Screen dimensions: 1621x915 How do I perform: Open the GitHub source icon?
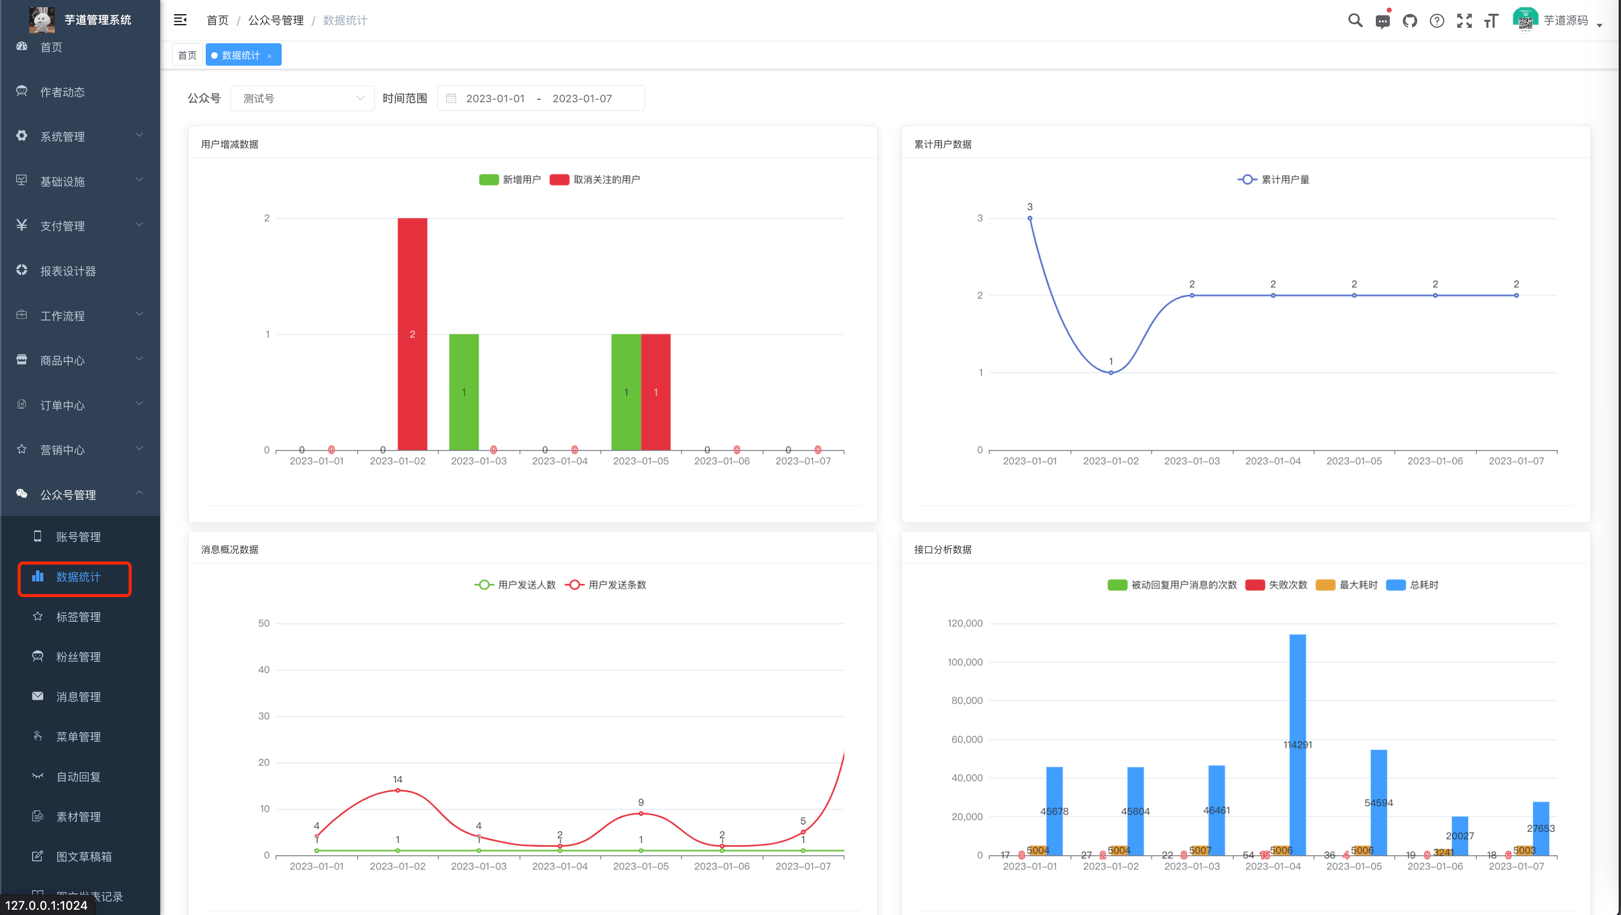coord(1410,21)
